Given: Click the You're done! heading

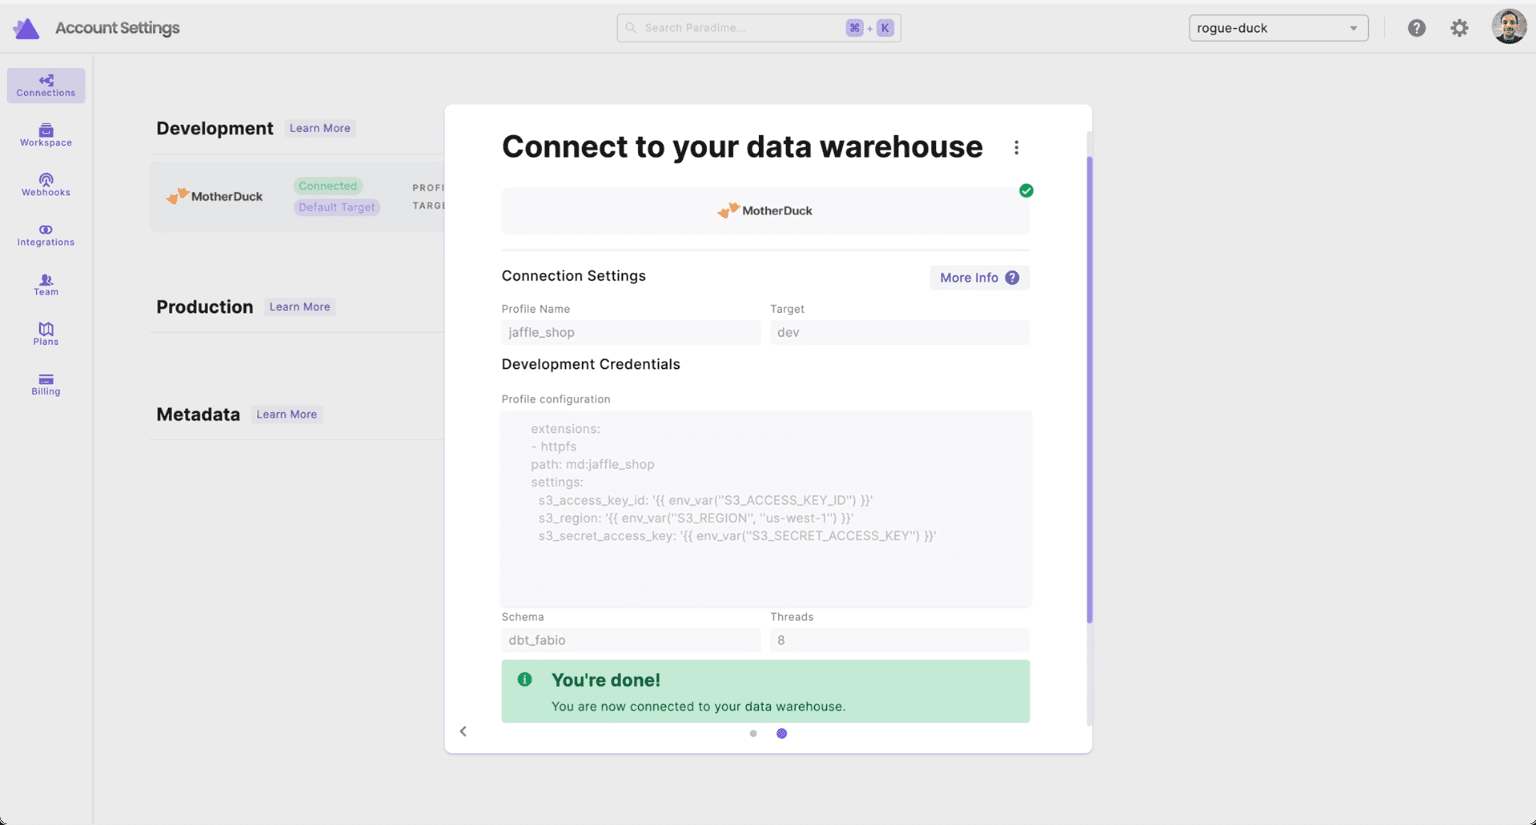Looking at the screenshot, I should click(606, 680).
